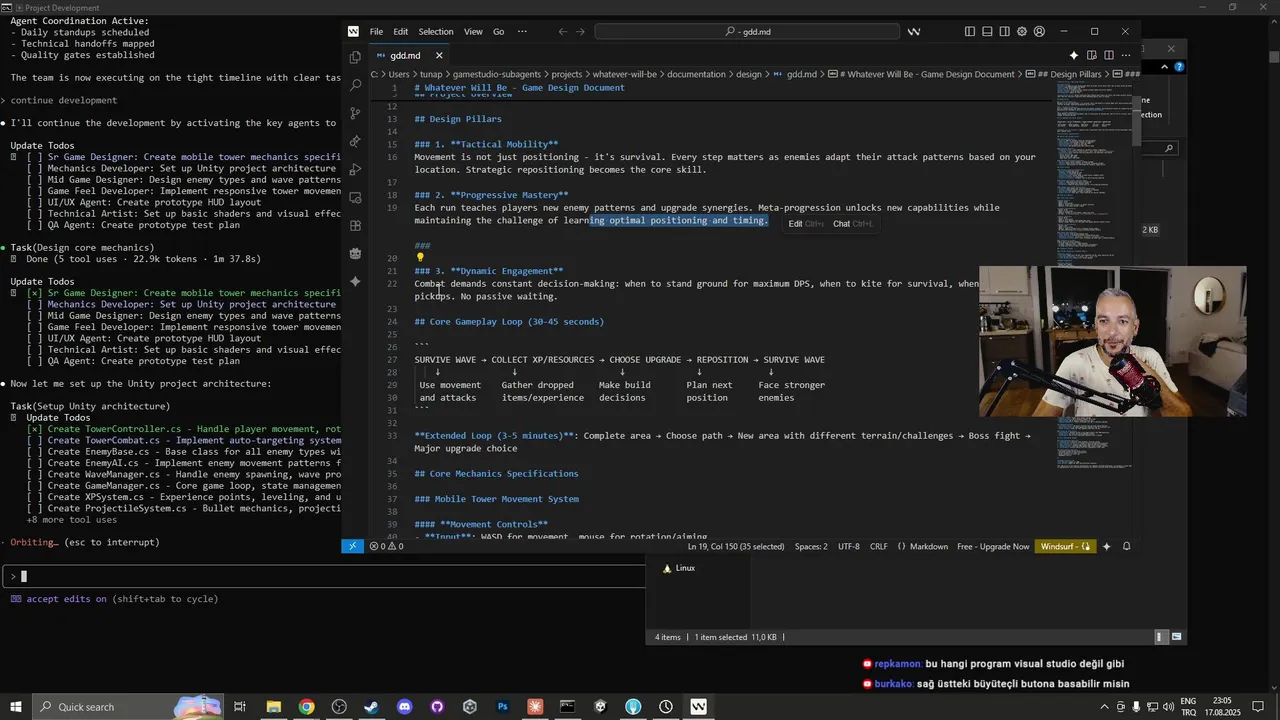Open the Edit menu

[400, 31]
